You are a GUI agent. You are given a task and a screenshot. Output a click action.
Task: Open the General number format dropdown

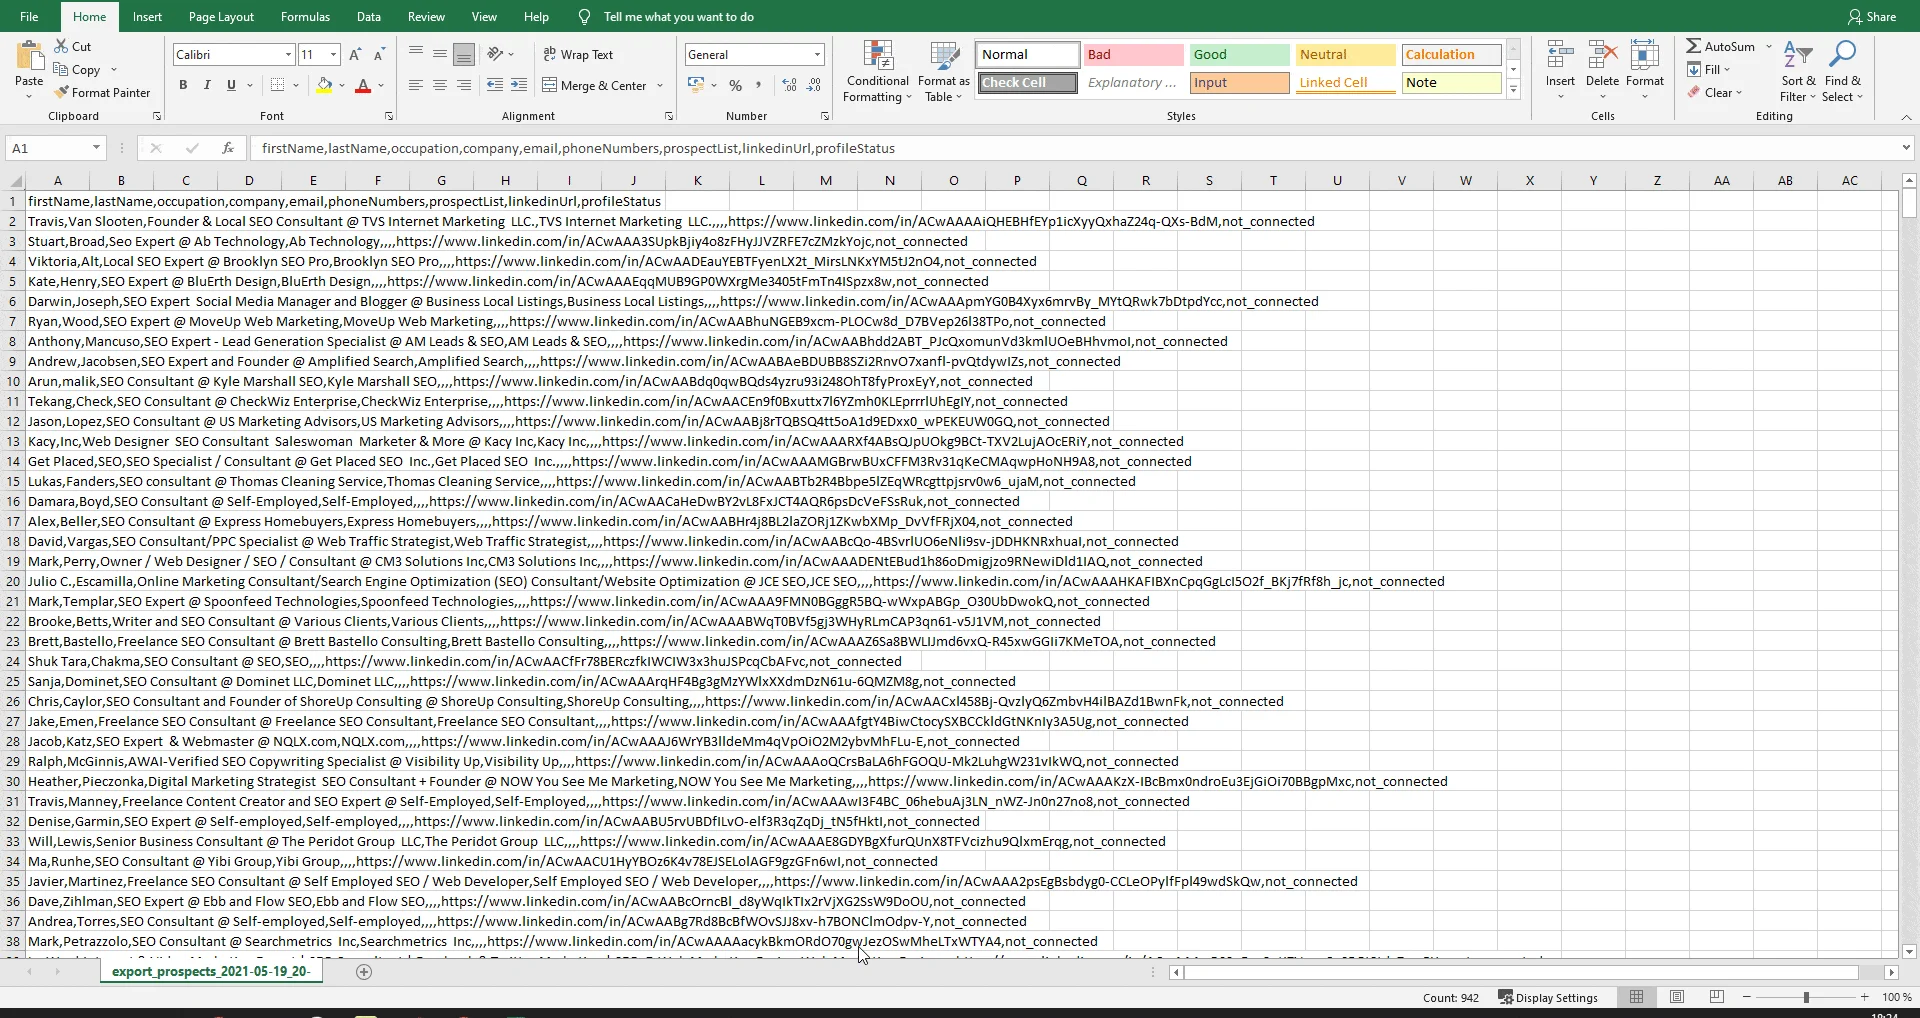[817, 54]
